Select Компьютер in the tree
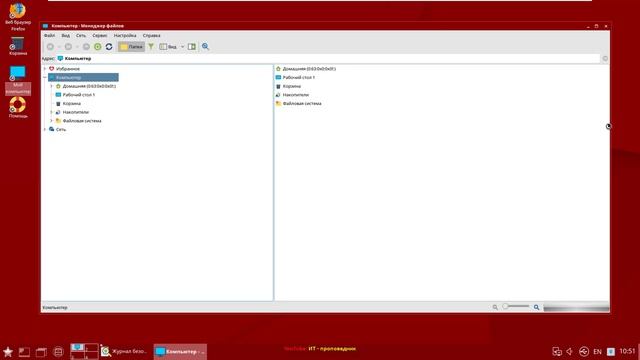Screen dimensions: 640x360 click(x=83, y=78)
